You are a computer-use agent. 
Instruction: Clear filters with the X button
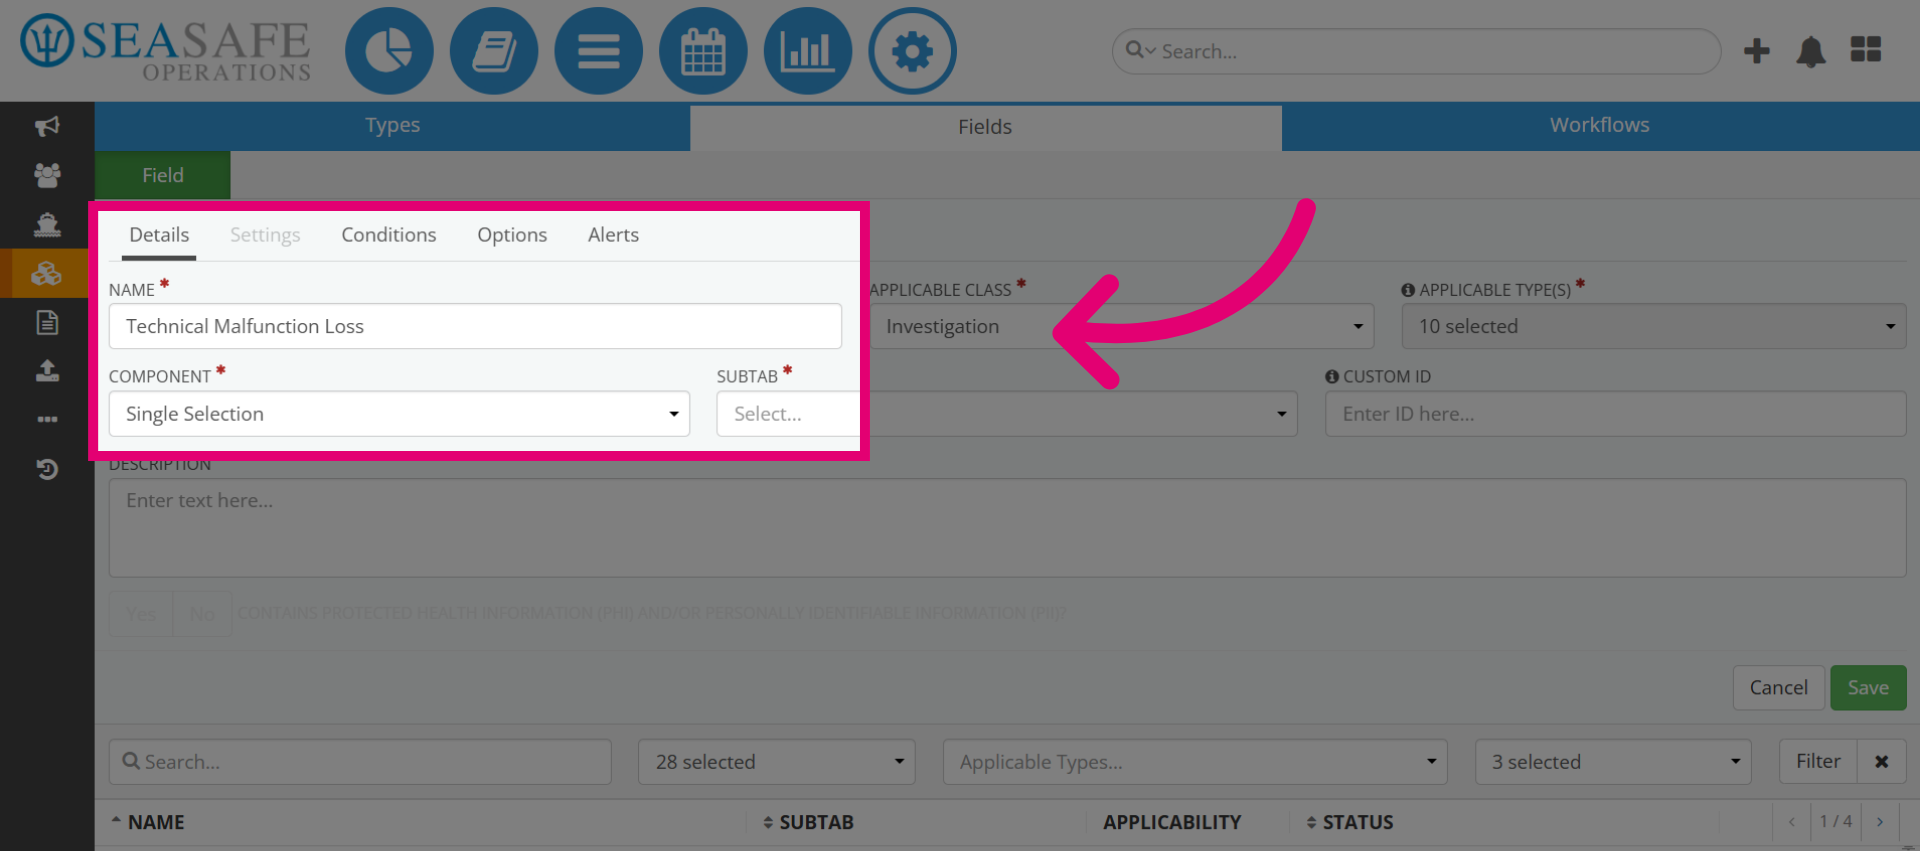click(1881, 762)
